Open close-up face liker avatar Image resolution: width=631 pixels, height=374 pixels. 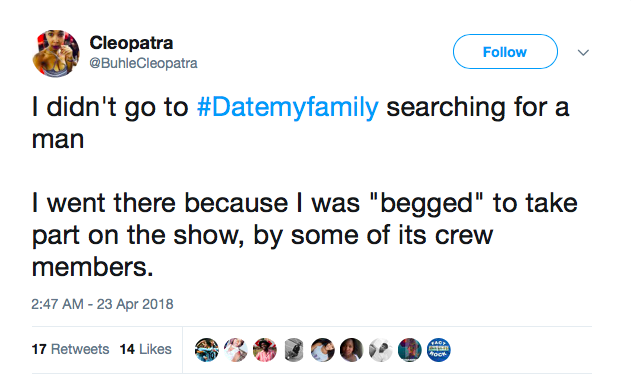click(x=352, y=349)
